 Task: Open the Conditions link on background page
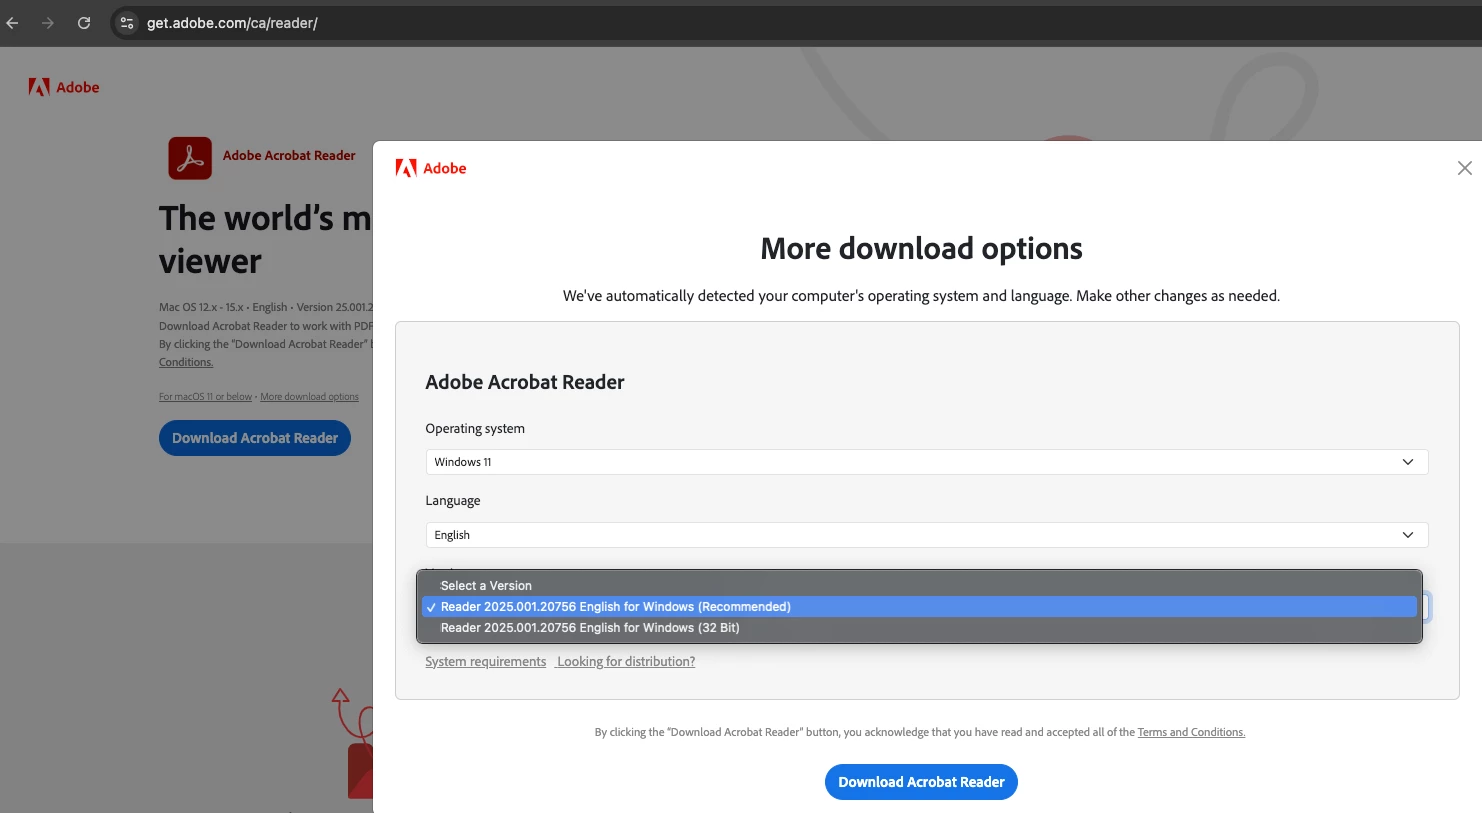point(186,362)
